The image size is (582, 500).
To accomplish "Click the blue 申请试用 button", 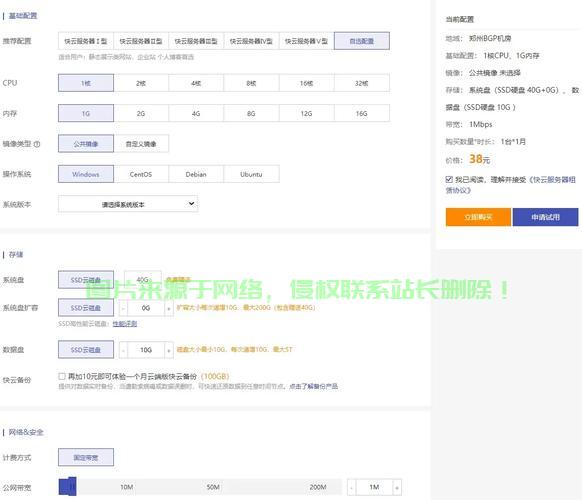I will 545,217.
